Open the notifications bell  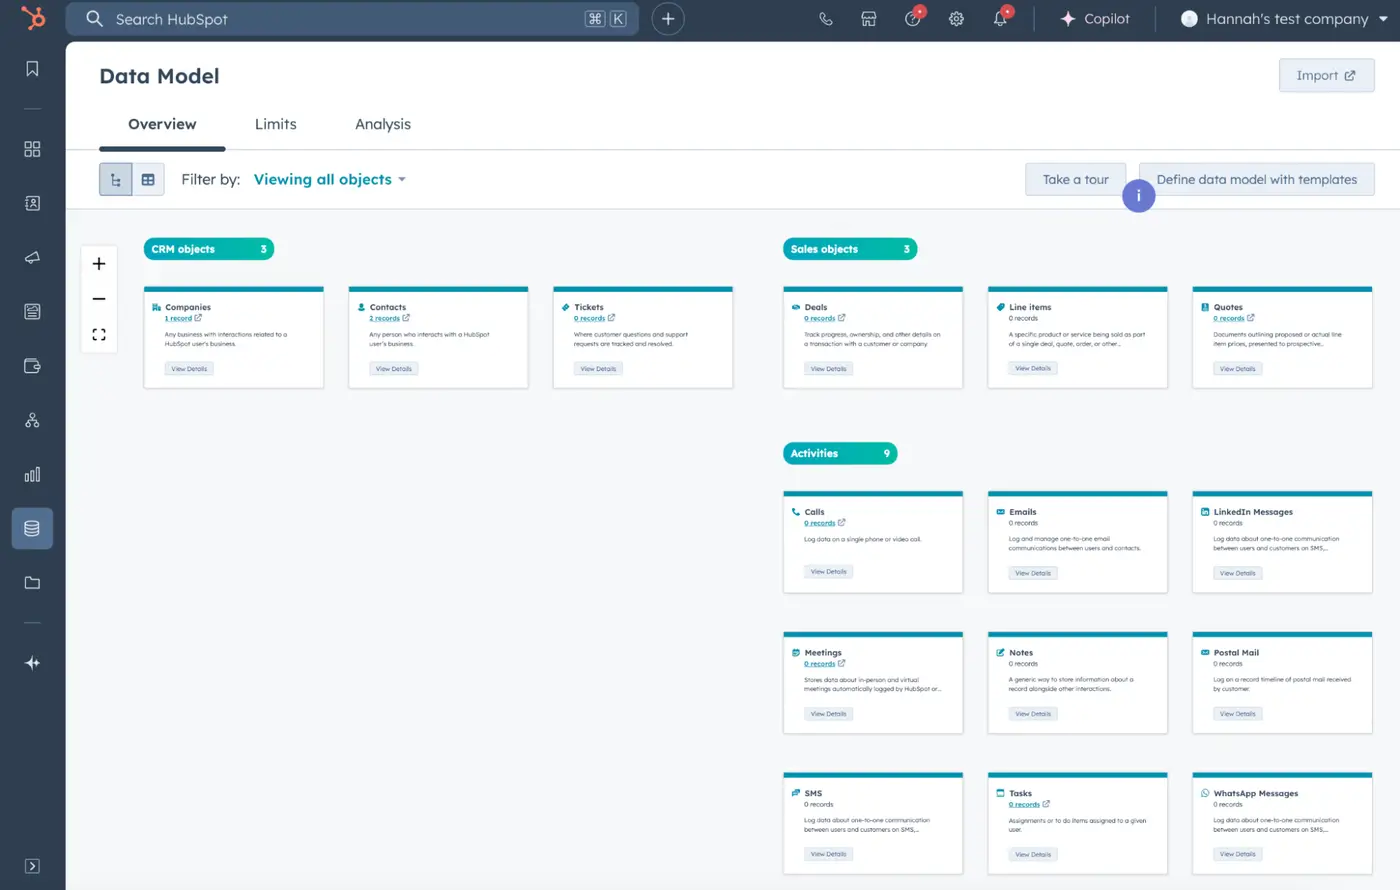pyautogui.click(x=1000, y=19)
